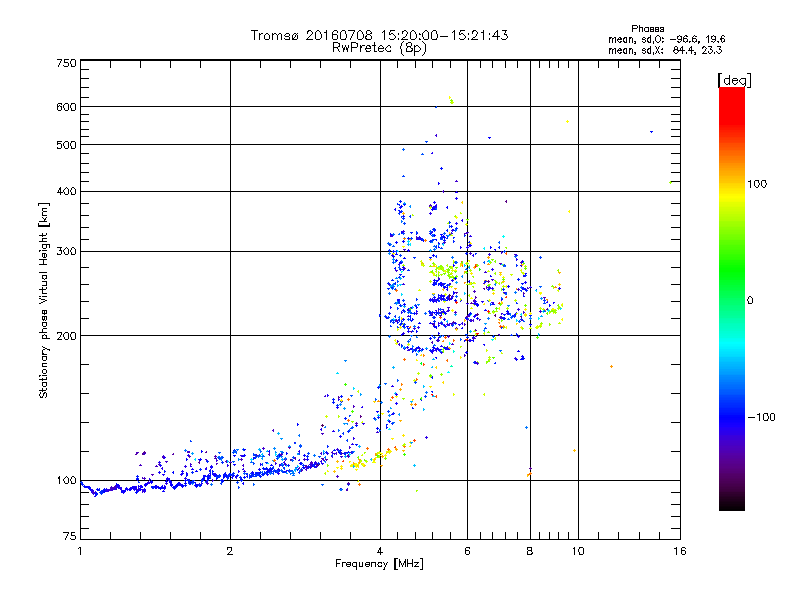The image size is (800, 600).
Task: Click the black bottom of the colorbar
Action: [732, 503]
